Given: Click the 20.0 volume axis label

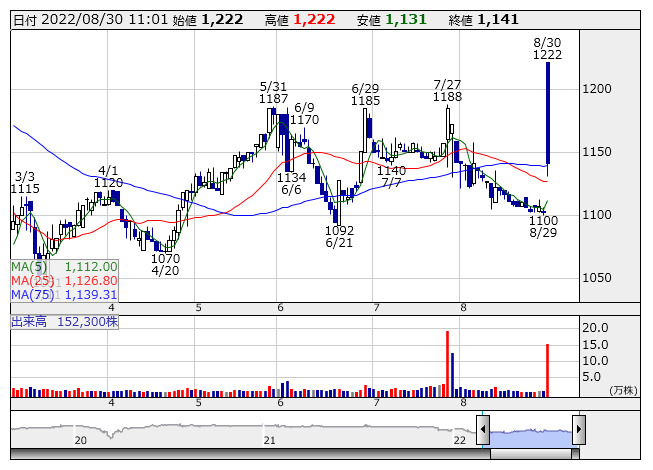Looking at the screenshot, I should (595, 328).
